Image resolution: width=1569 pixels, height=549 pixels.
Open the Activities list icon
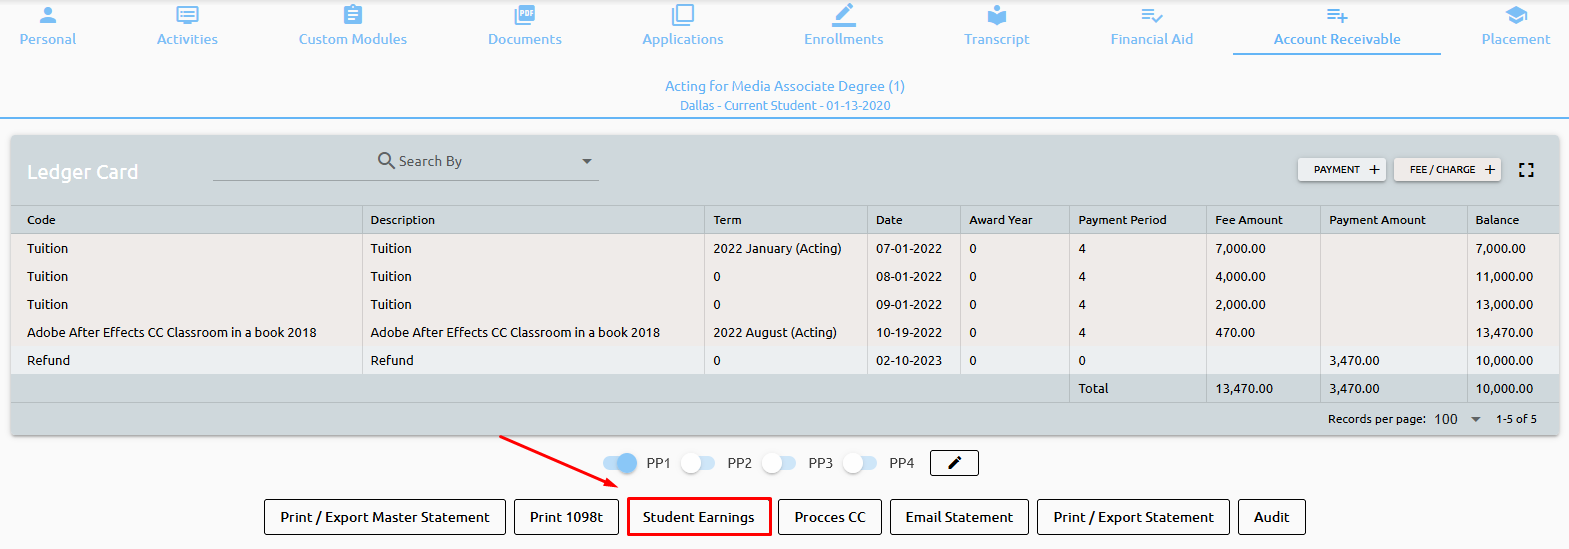tap(187, 15)
